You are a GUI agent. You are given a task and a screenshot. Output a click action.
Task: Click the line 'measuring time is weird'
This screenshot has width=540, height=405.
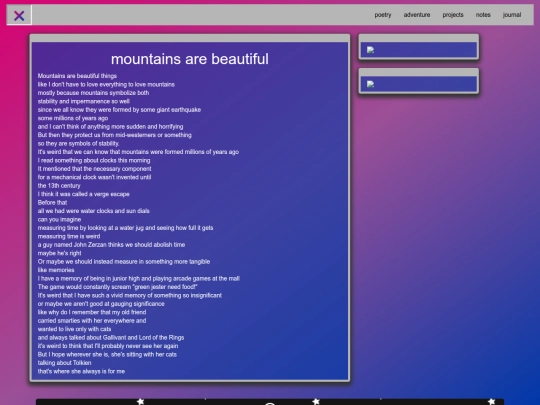69,236
